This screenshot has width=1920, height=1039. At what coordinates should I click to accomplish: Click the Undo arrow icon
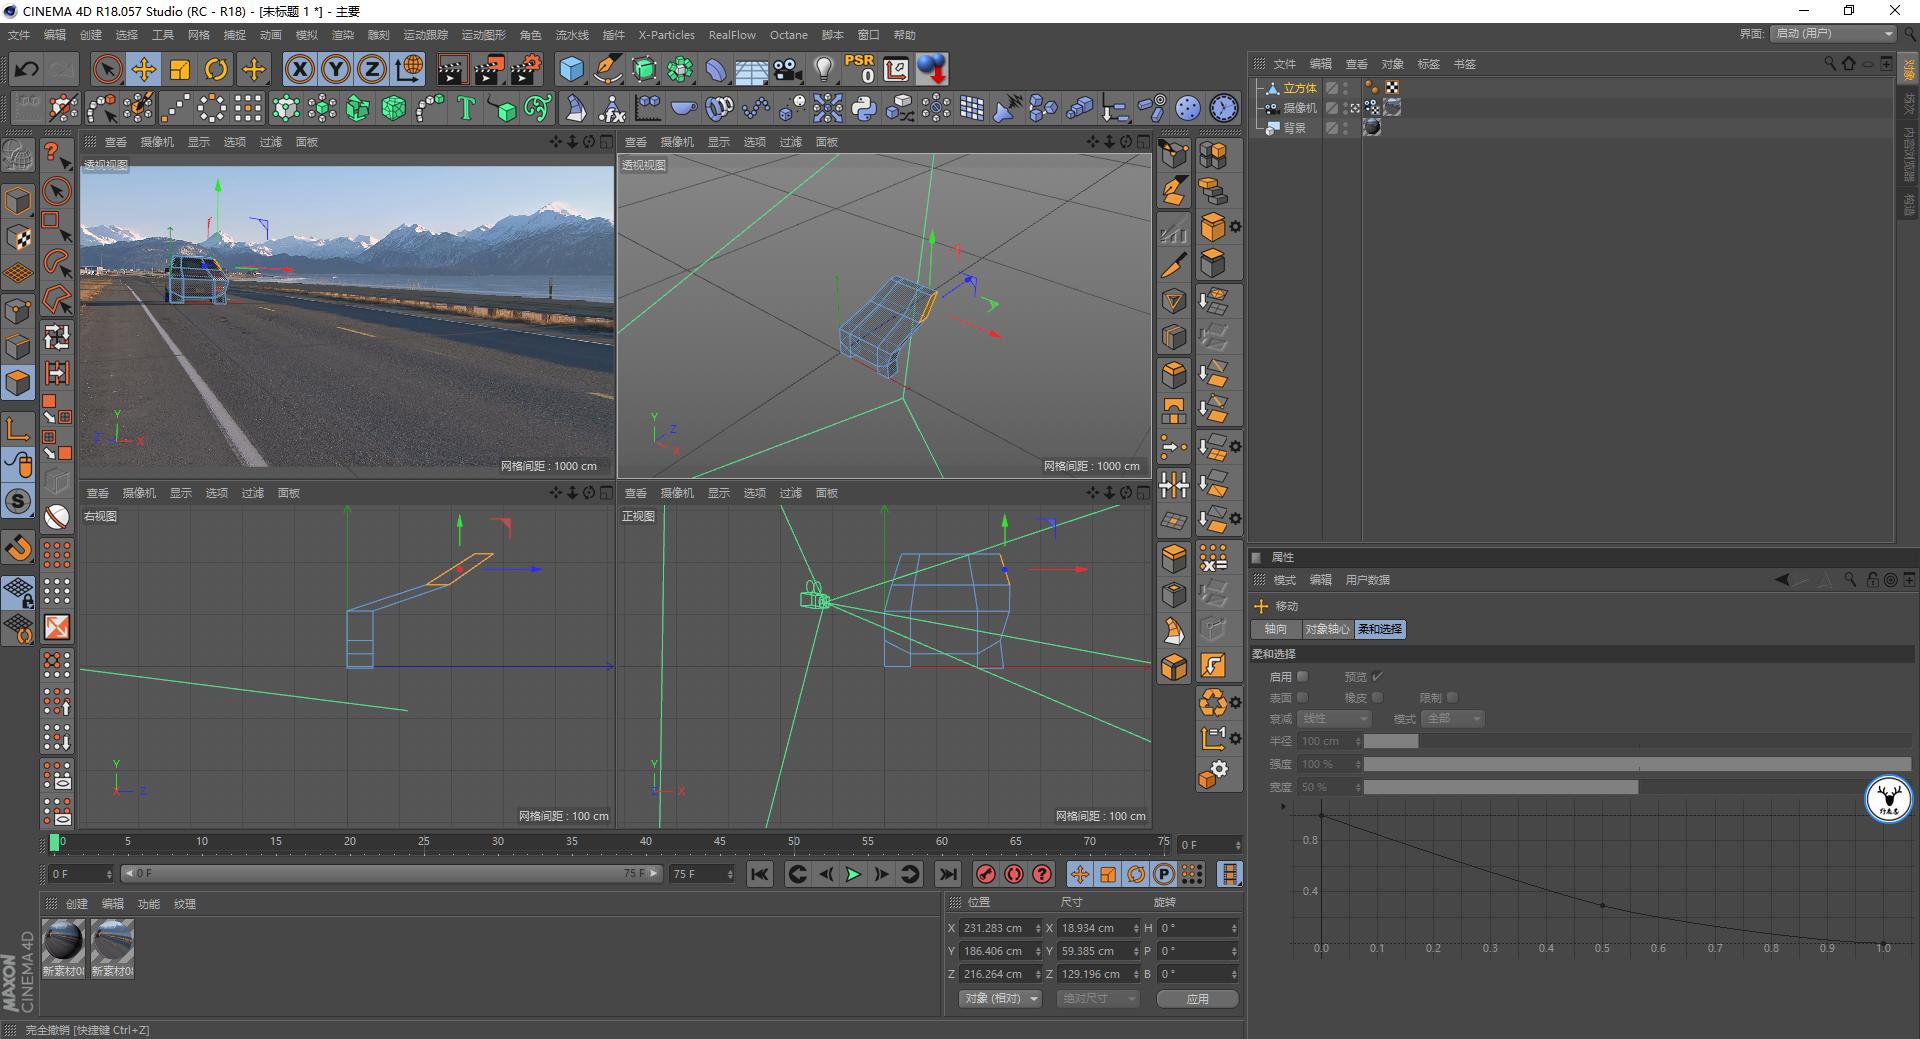[x=27, y=69]
